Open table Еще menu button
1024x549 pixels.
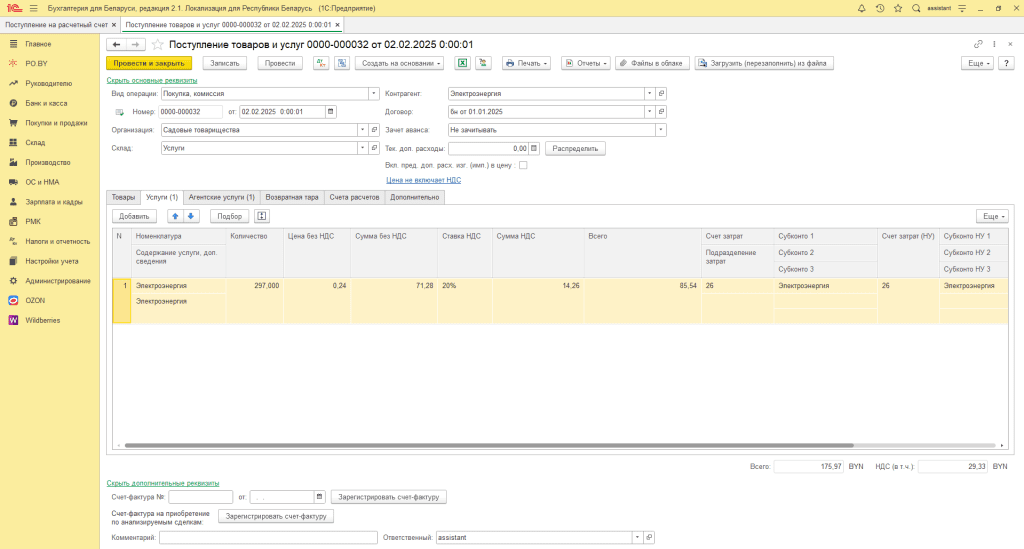point(992,216)
